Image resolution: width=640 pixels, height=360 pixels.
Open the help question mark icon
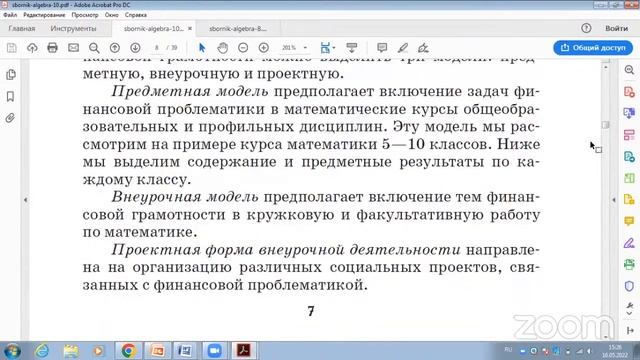[x=586, y=28]
